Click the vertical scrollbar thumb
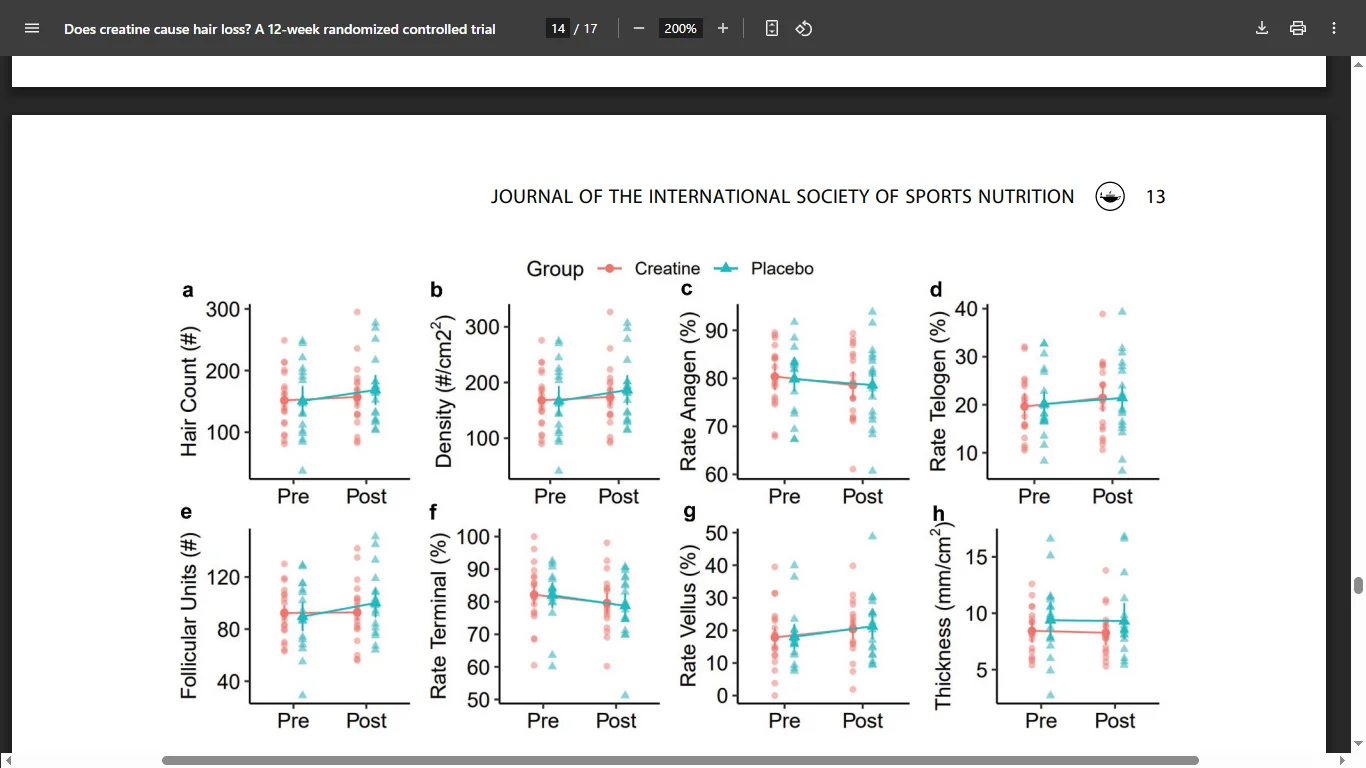Screen dimensions: 1366x768 tap(1358, 586)
